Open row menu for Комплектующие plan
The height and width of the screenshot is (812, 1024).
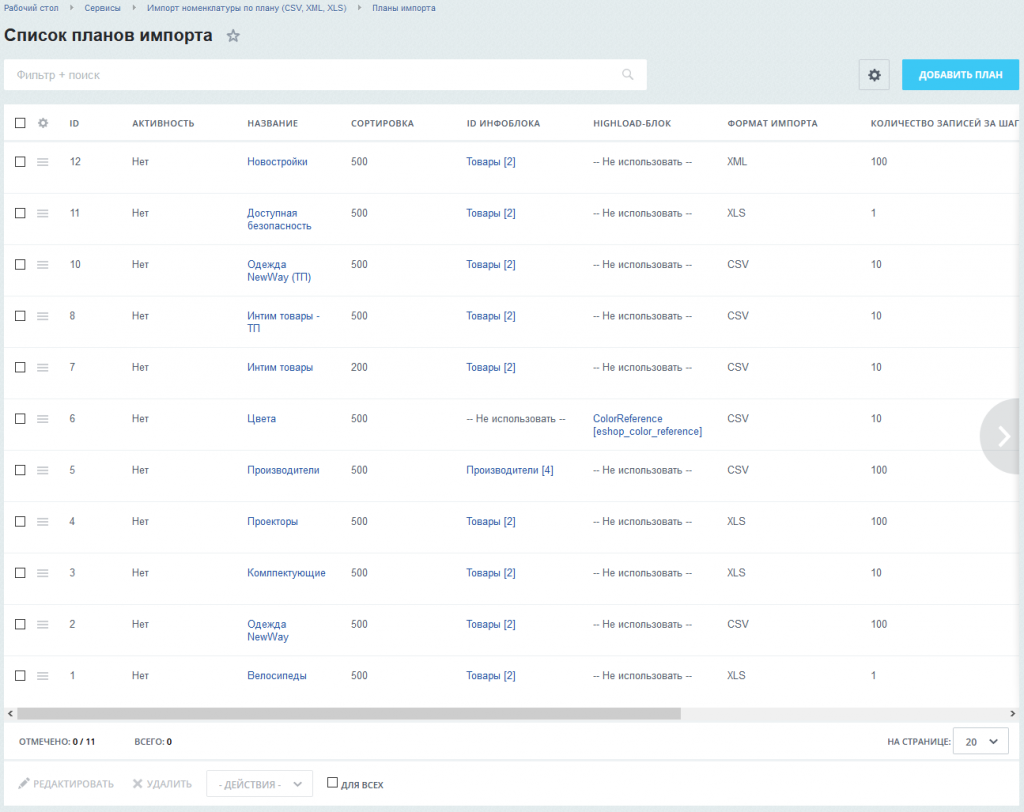[x=42, y=573]
